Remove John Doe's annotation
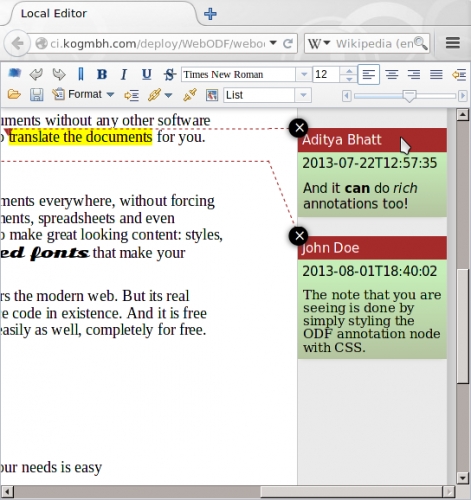Screen dimensions: 471x500 299,236
